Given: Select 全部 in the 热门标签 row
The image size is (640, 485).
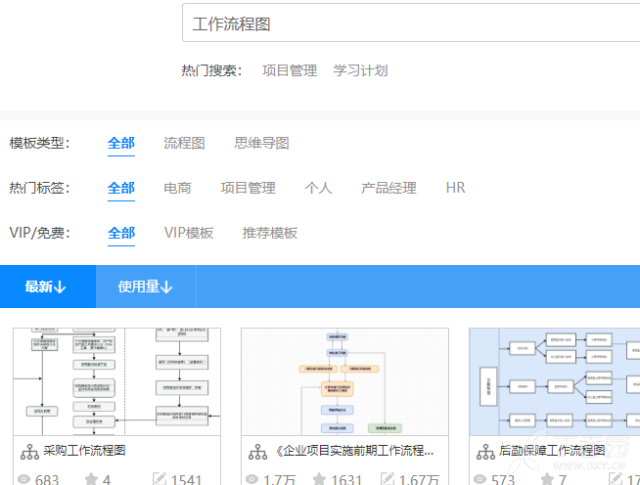Looking at the screenshot, I should [121, 188].
